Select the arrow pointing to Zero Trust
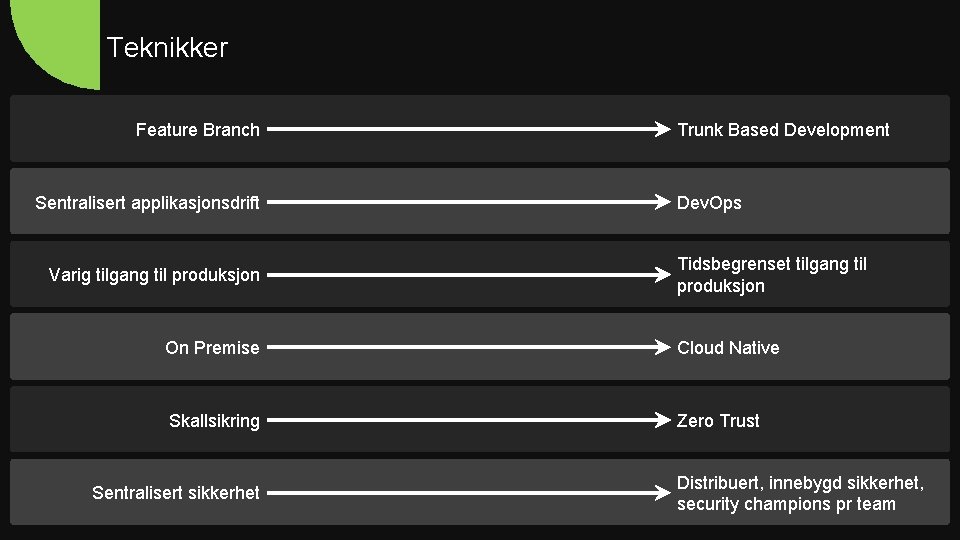The width and height of the screenshot is (960, 540). point(468,421)
